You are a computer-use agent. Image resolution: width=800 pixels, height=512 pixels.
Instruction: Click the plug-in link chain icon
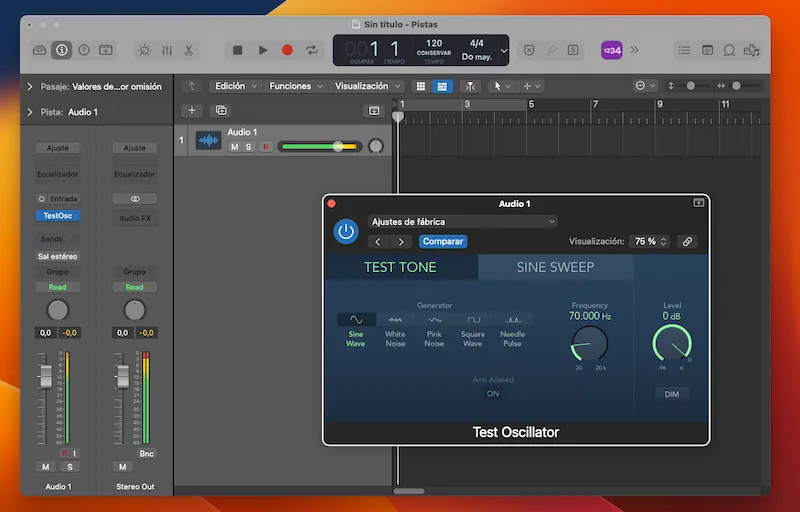pyautogui.click(x=687, y=242)
